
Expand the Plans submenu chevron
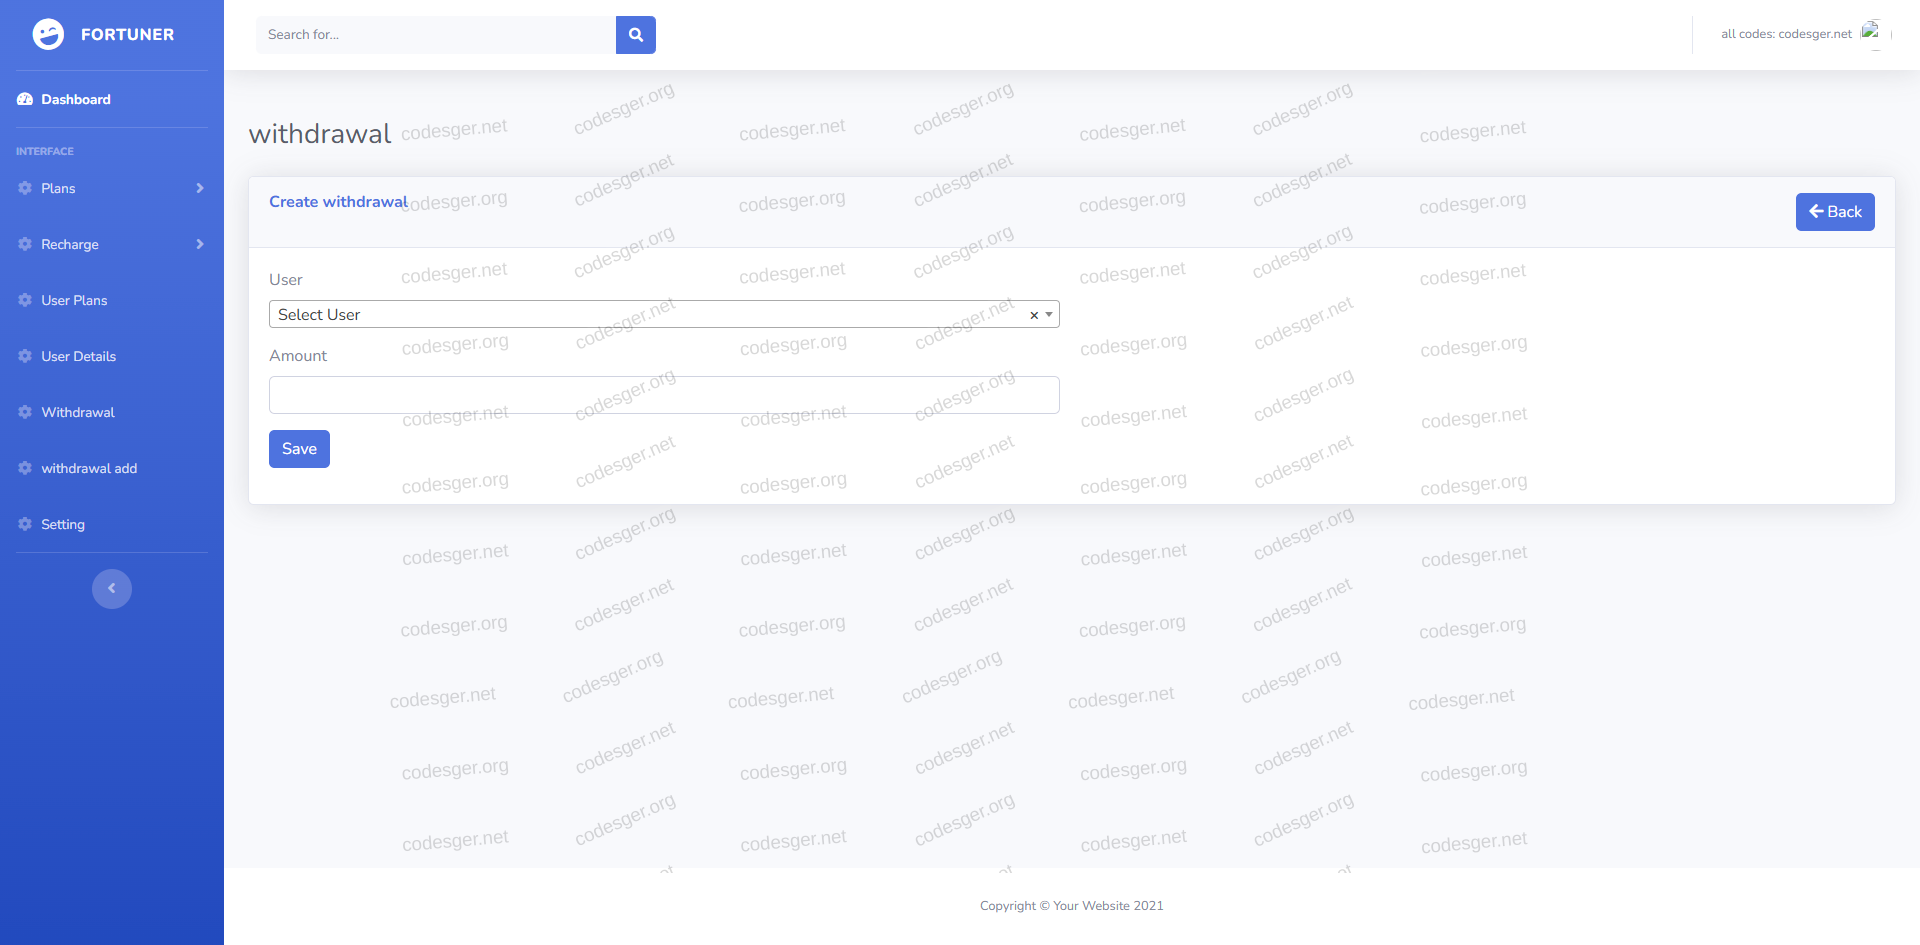click(x=200, y=188)
